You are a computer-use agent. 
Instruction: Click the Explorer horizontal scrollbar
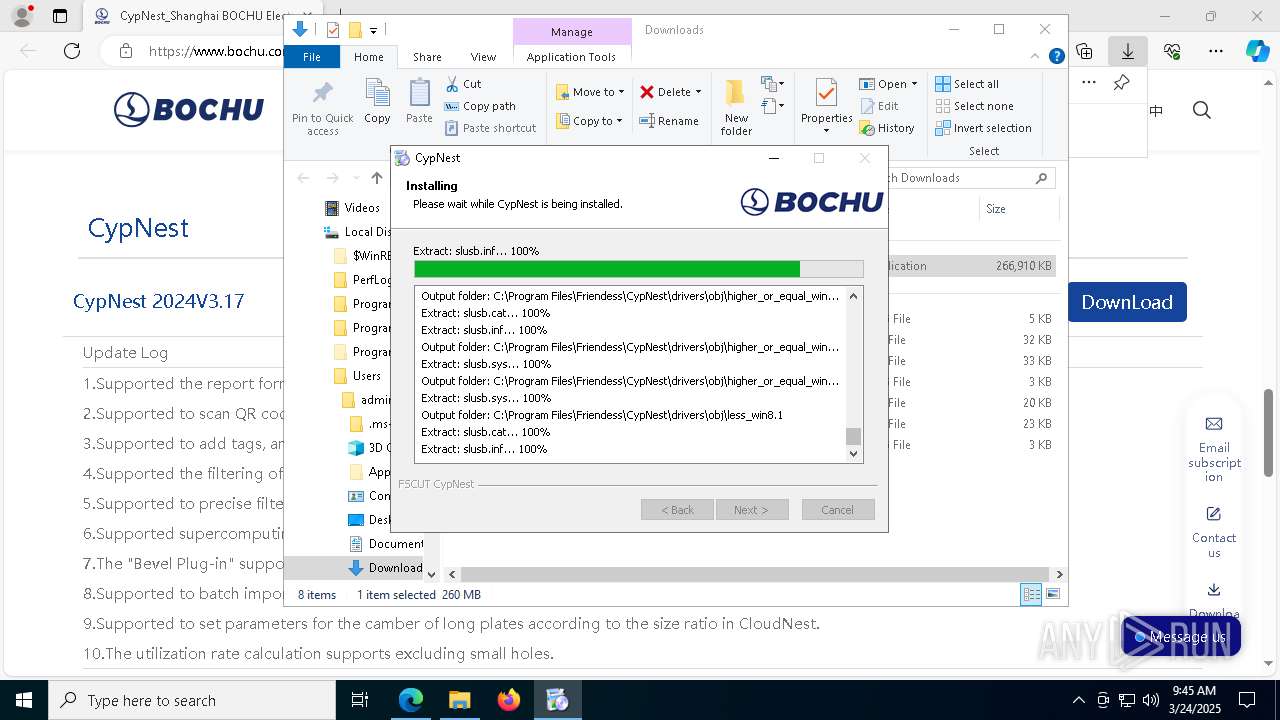click(x=756, y=575)
